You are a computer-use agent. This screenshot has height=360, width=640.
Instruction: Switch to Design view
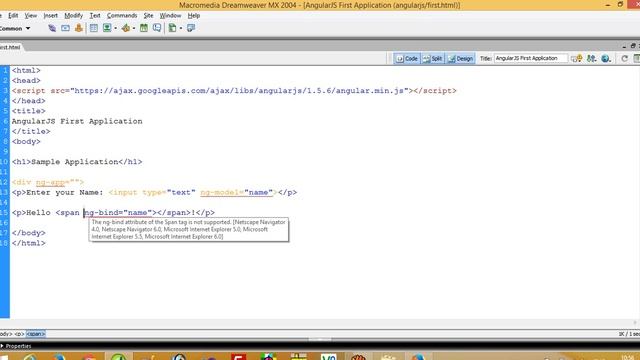tap(460, 59)
